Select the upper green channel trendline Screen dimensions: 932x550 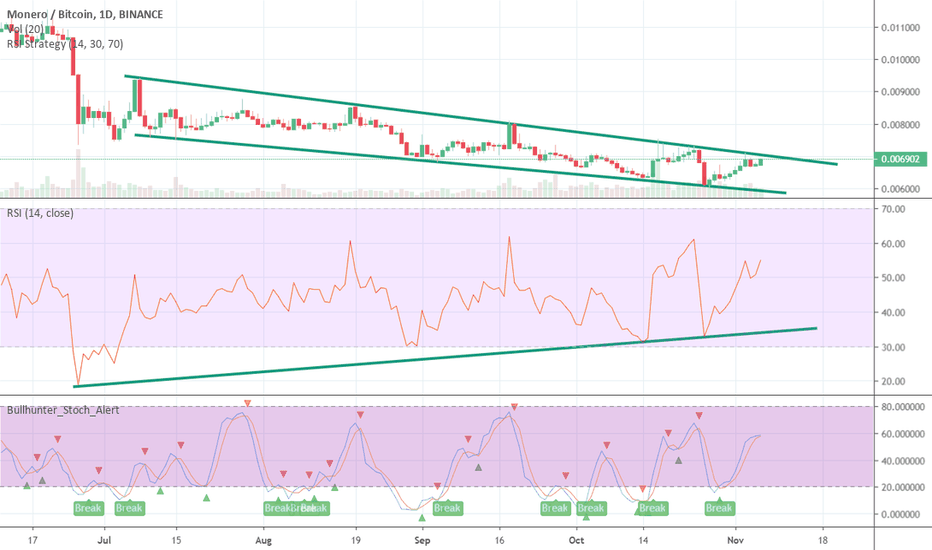(x=480, y=120)
